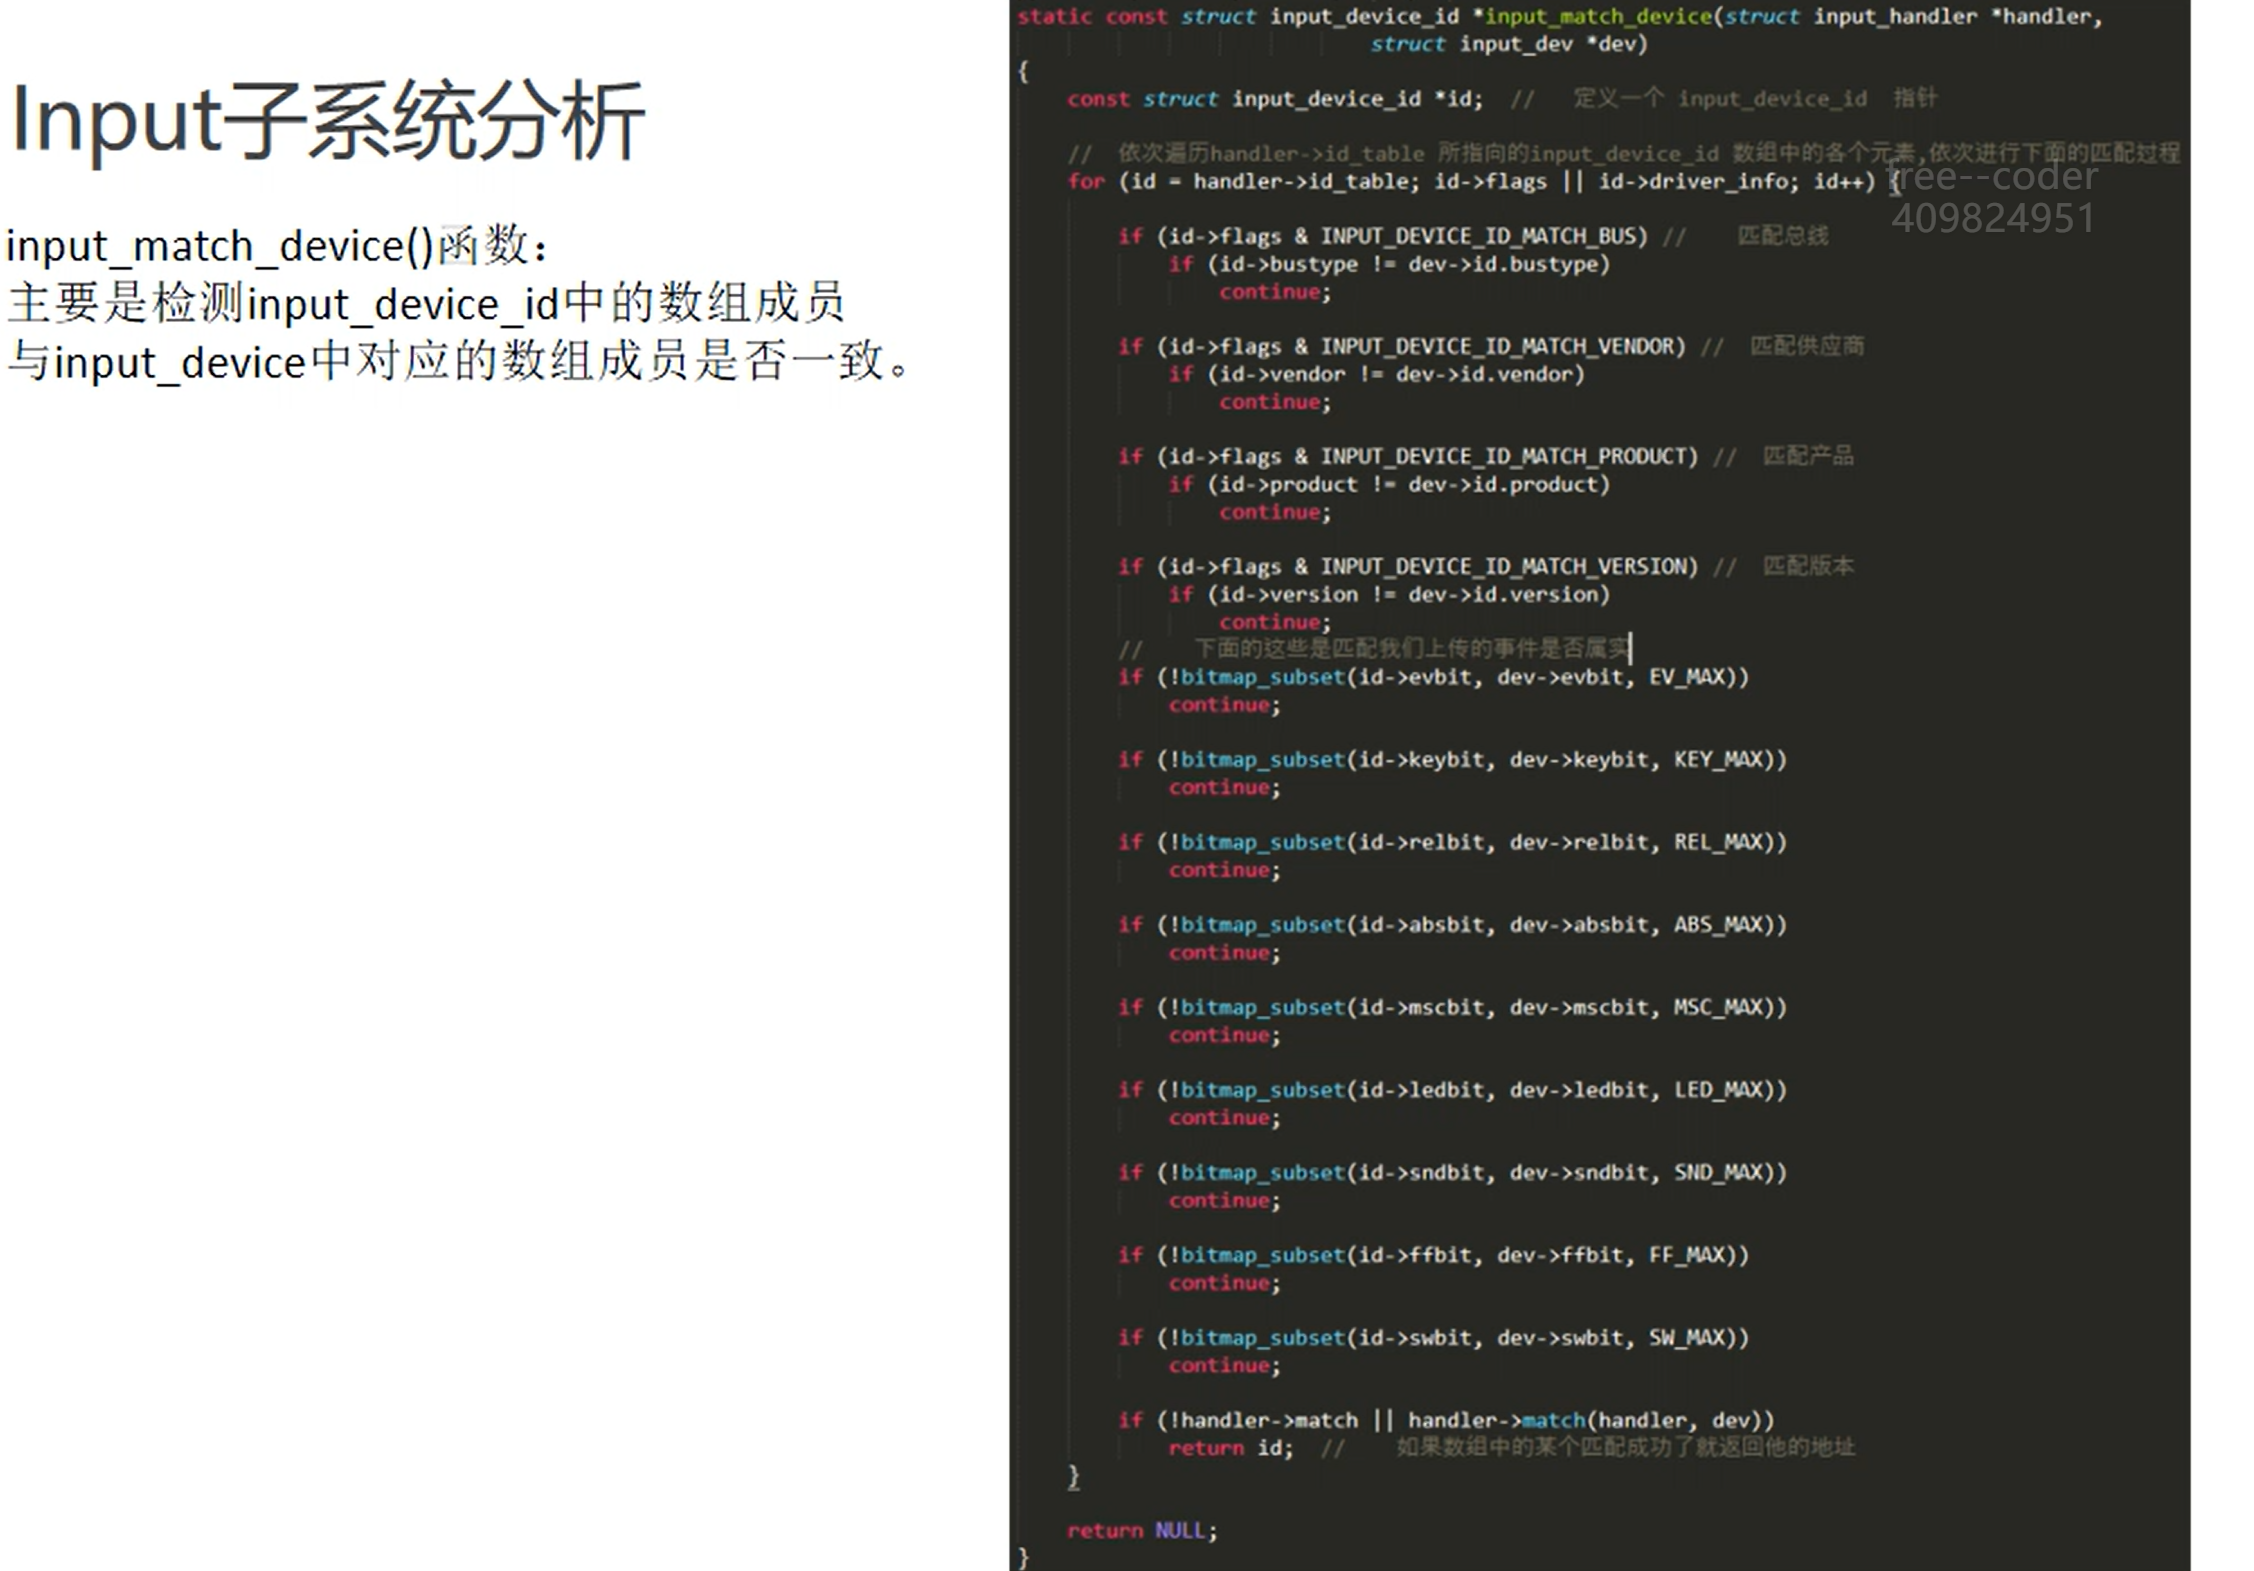2254x1571 pixels.
Task: Click the comment "匹配版本"
Action: (x=1808, y=566)
